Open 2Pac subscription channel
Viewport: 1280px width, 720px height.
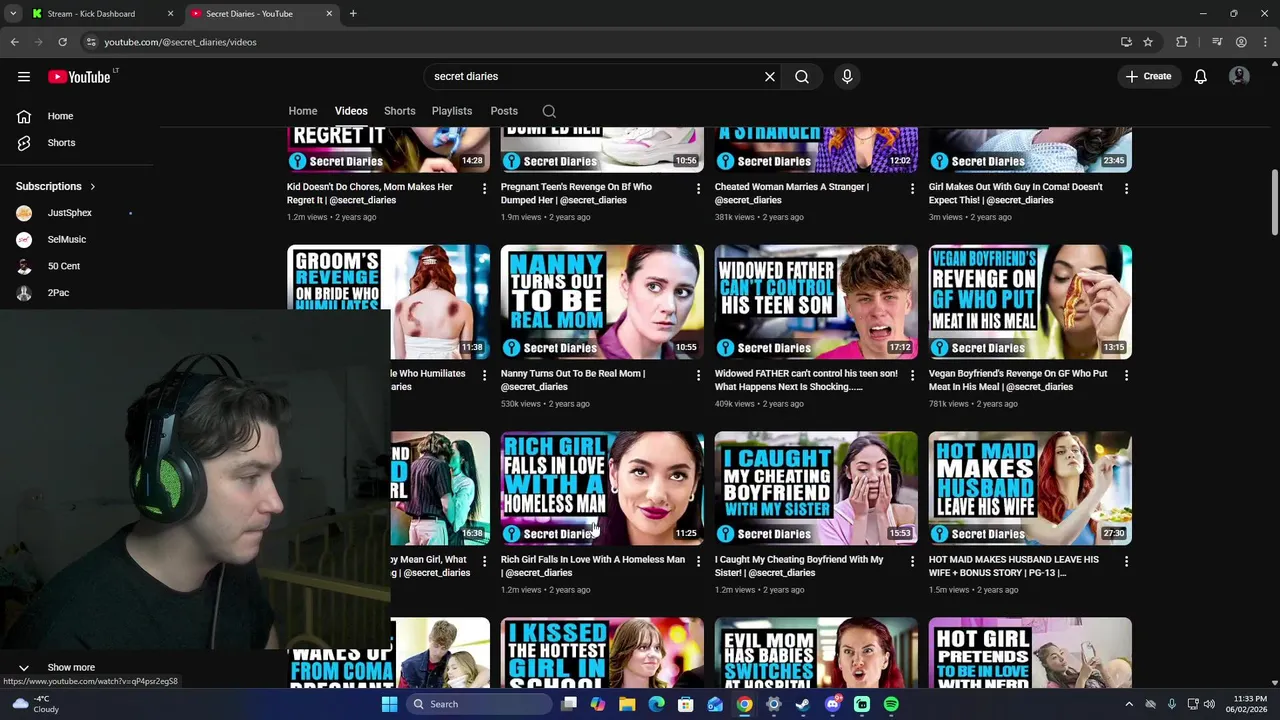point(58,293)
